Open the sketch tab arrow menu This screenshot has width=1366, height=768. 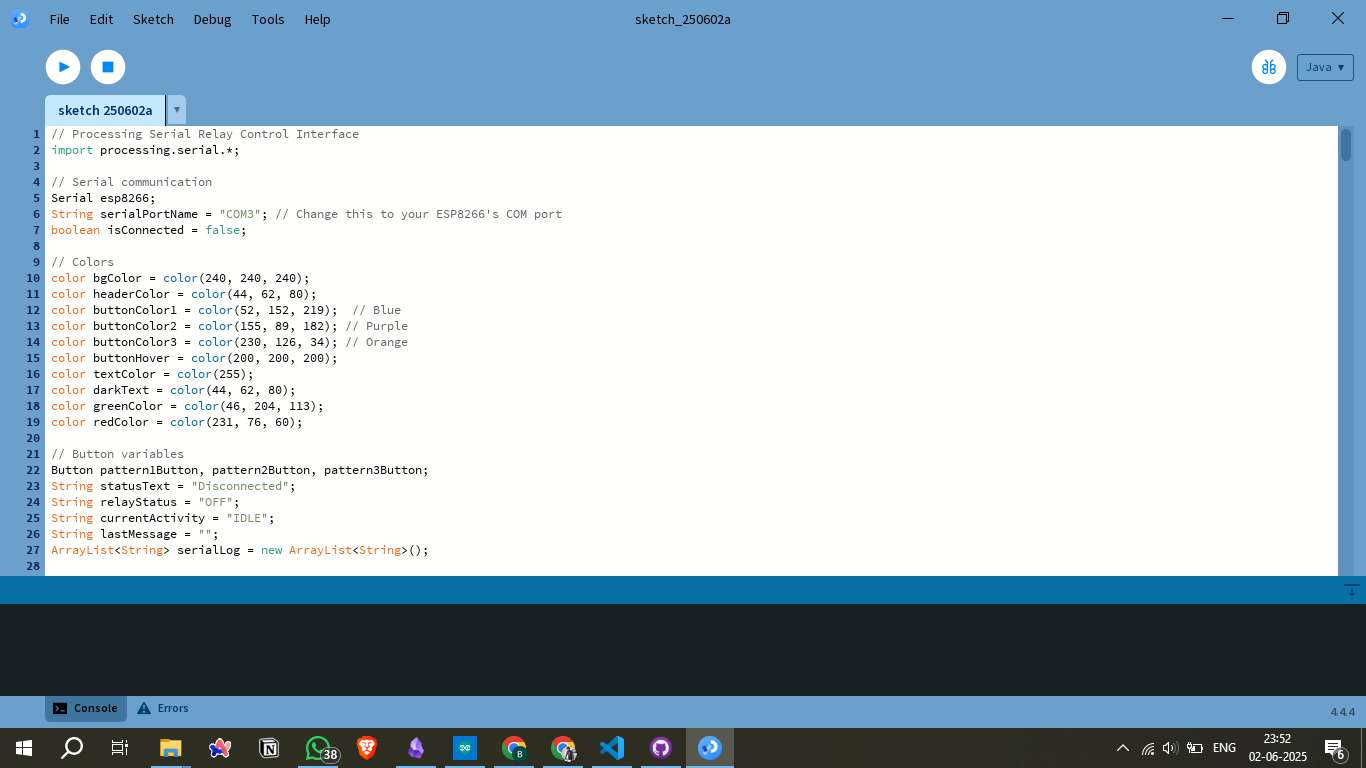[x=177, y=110]
